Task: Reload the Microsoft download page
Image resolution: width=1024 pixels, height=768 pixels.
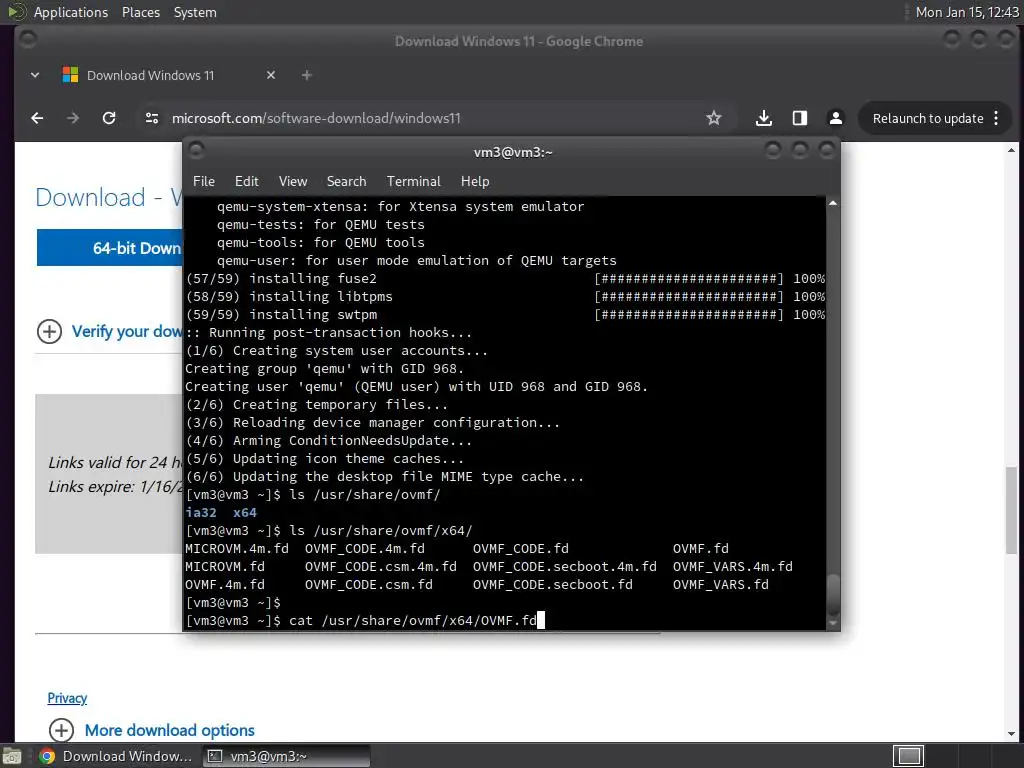Action: (x=109, y=118)
